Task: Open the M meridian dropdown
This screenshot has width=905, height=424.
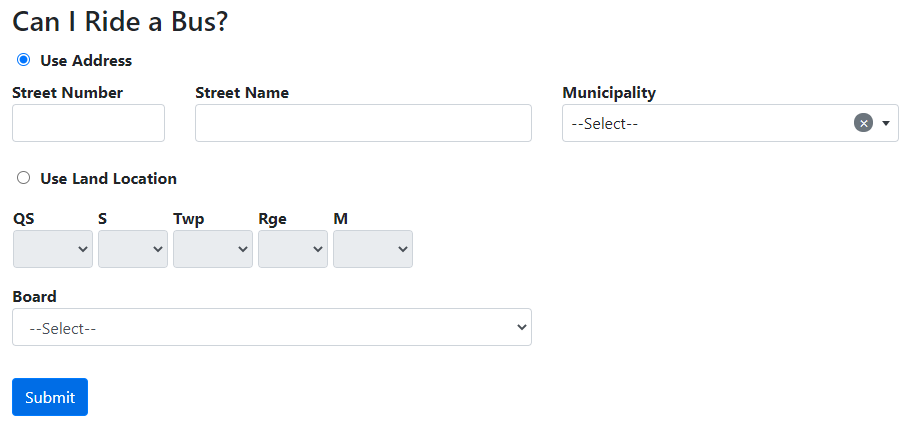Action: (x=373, y=249)
